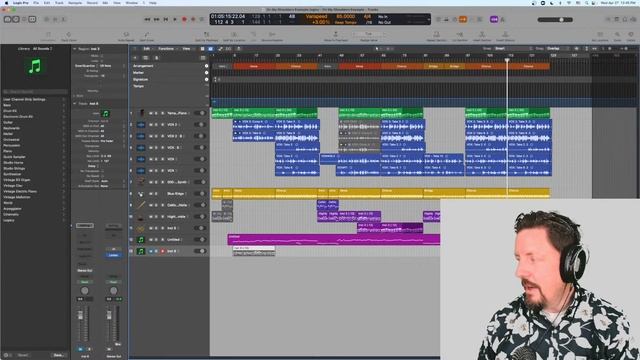
Task: Collapse the Region inspector disclosure triangle
Action: (74, 49)
